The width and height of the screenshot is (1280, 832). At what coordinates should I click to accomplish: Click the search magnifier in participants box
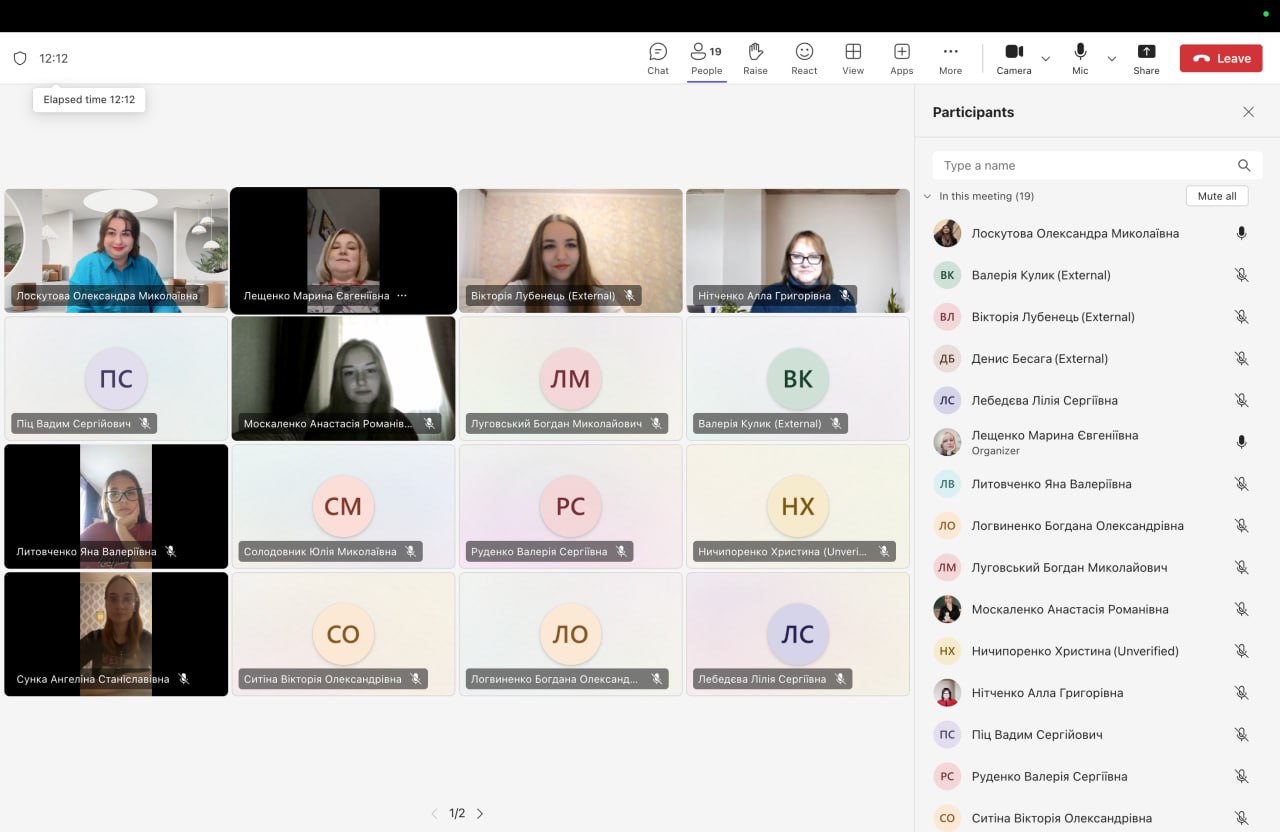pyautogui.click(x=1244, y=166)
